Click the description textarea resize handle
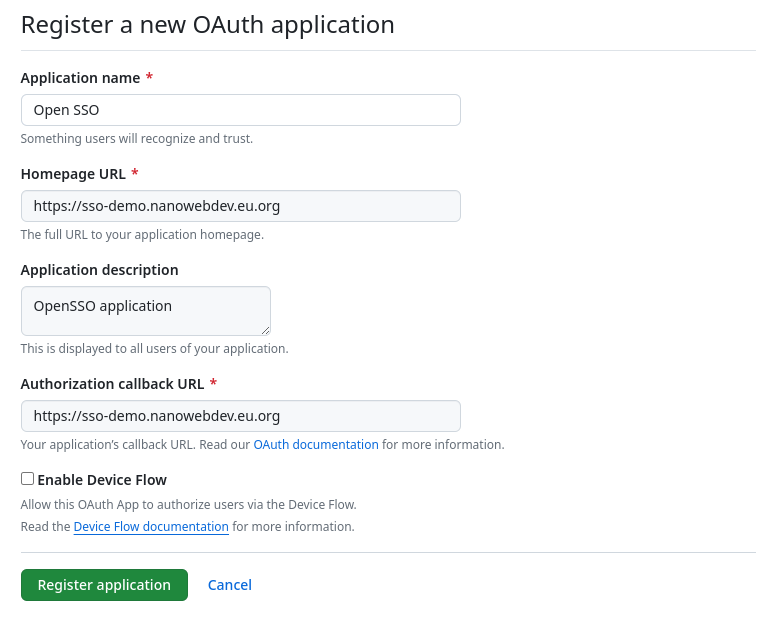Screen dimensions: 772x624 pos(265,330)
